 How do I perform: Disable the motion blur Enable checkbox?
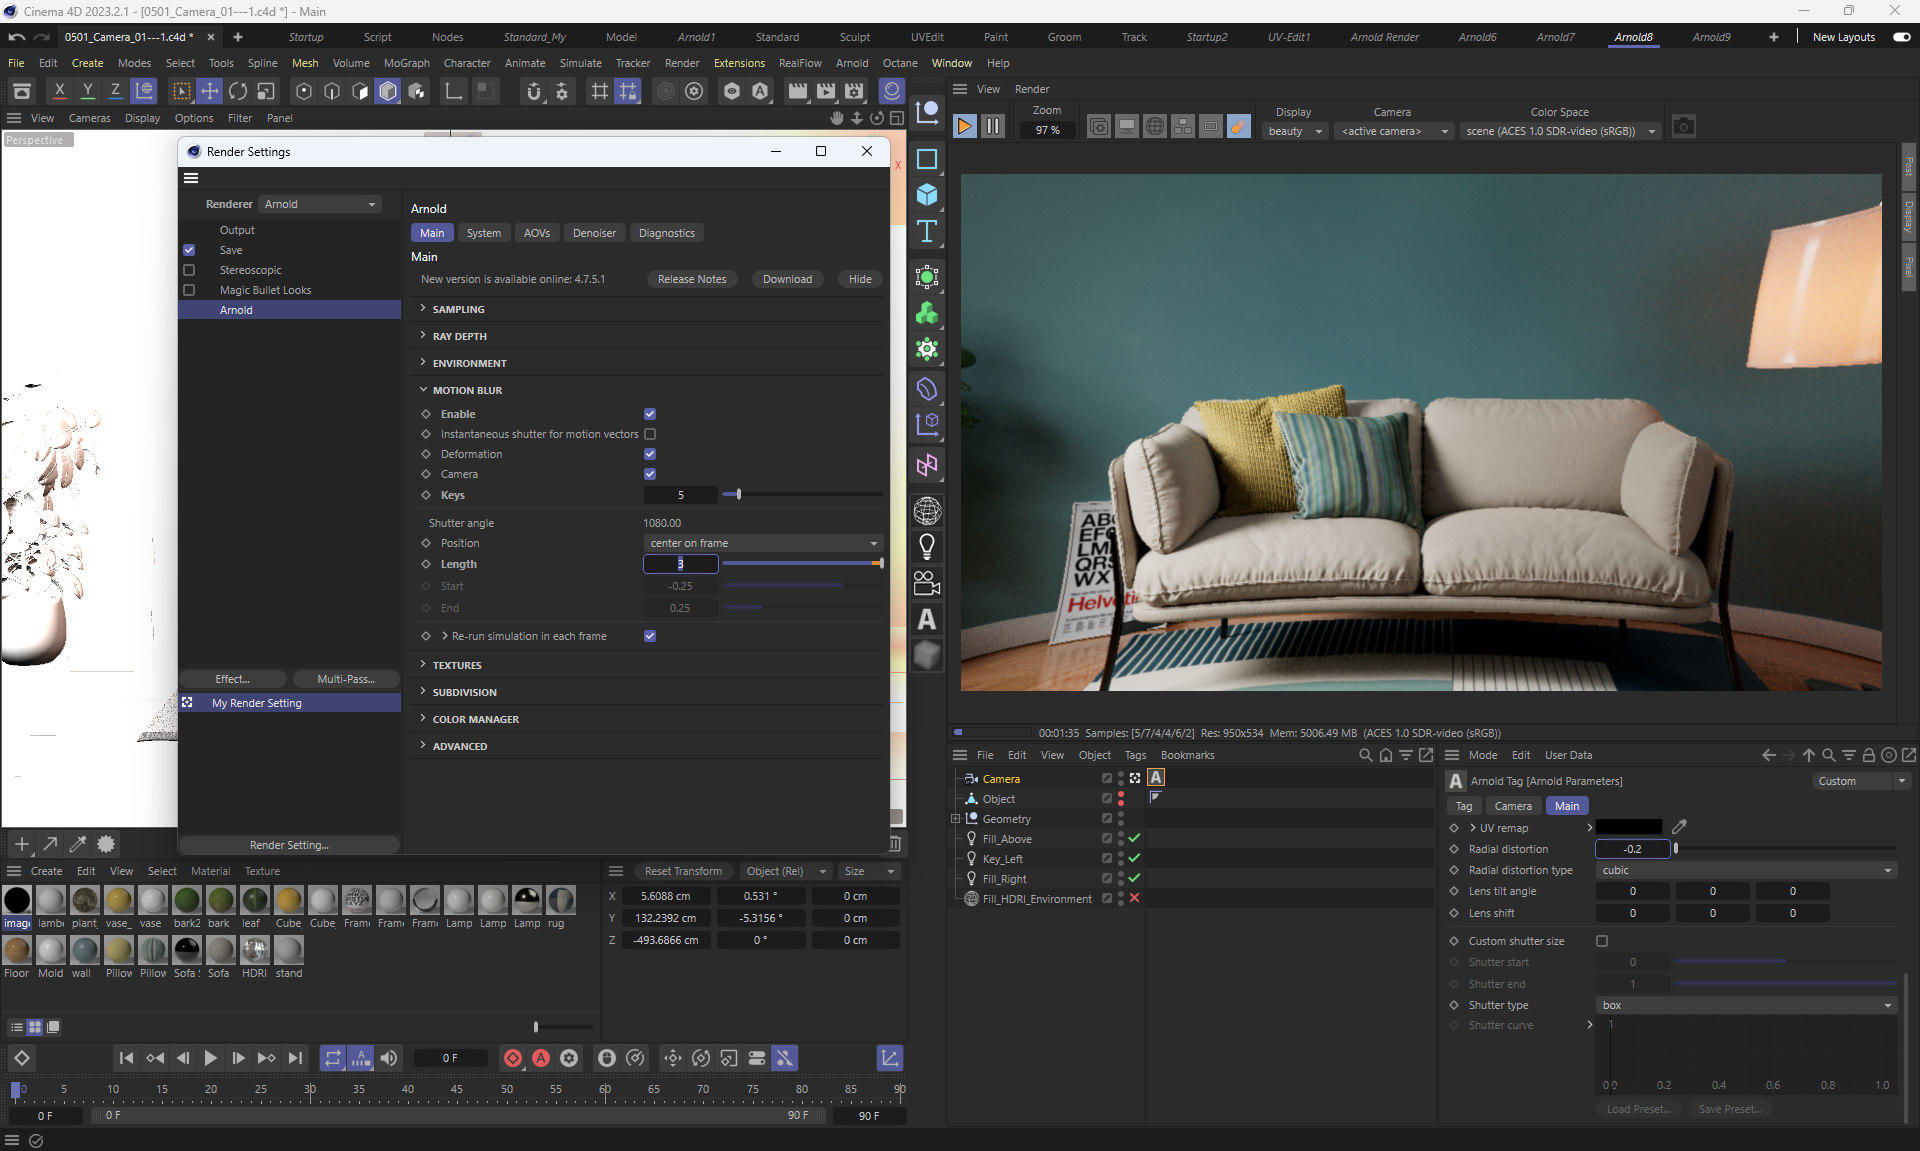point(650,414)
